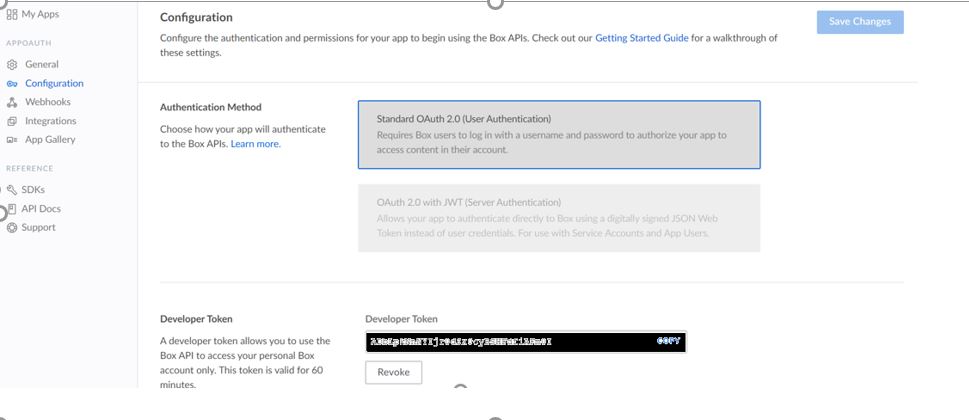
Task: Open API Docs reference
Action: click(x=41, y=209)
